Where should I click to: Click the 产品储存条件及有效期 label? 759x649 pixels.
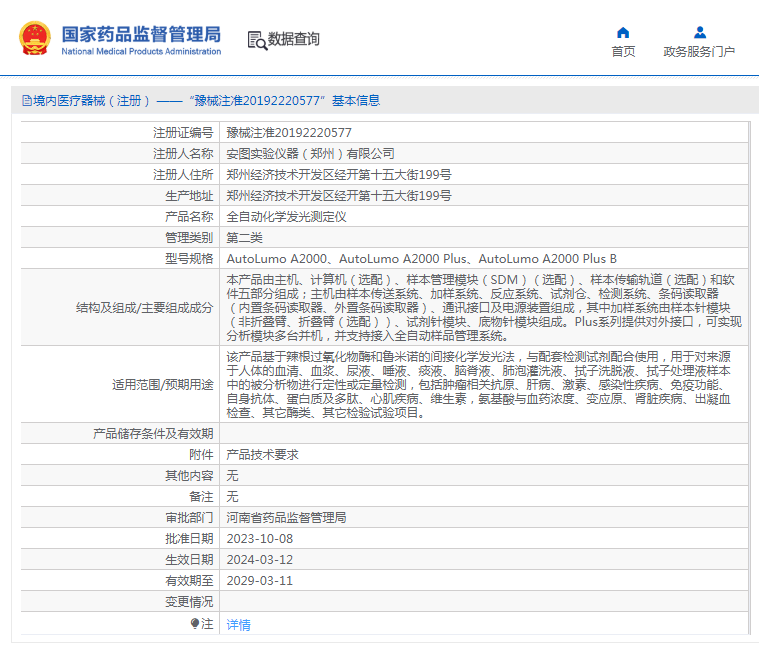click(x=153, y=434)
